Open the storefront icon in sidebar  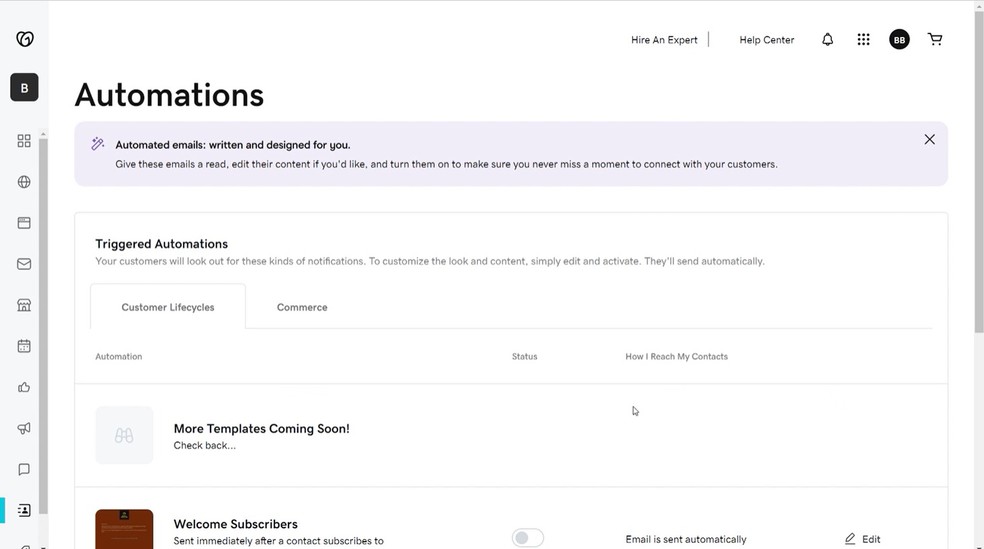click(x=24, y=305)
